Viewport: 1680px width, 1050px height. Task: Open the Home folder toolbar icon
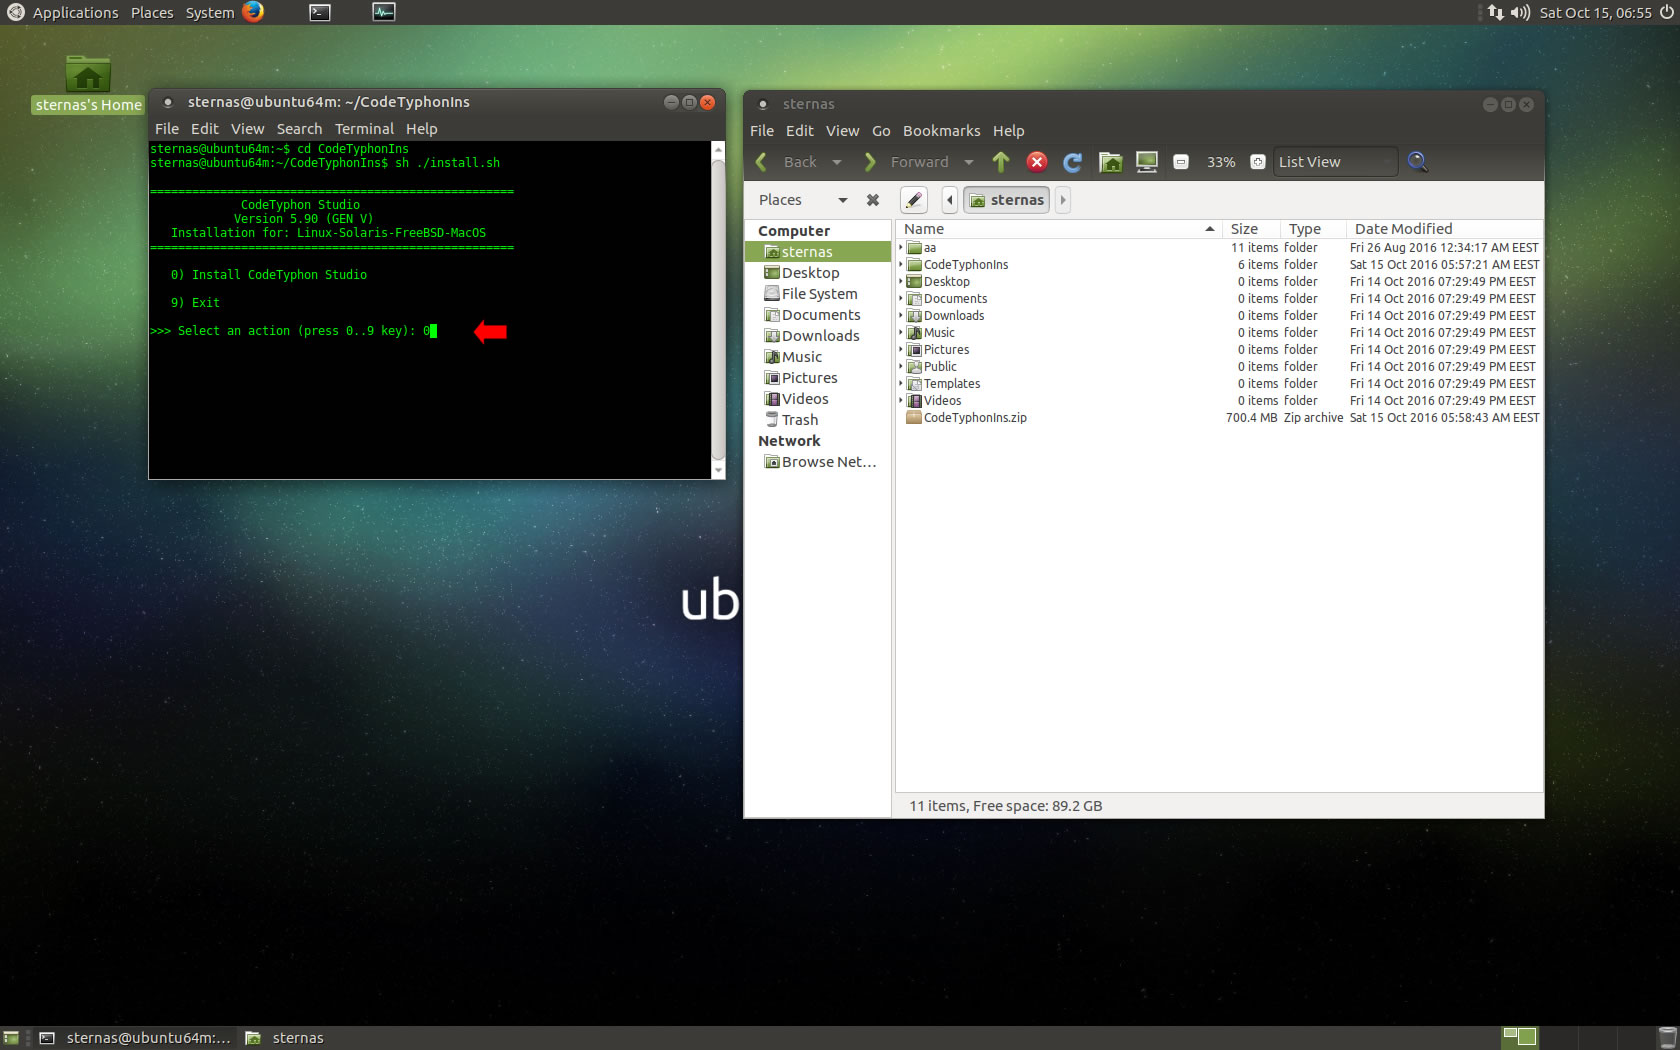pyautogui.click(x=1110, y=162)
